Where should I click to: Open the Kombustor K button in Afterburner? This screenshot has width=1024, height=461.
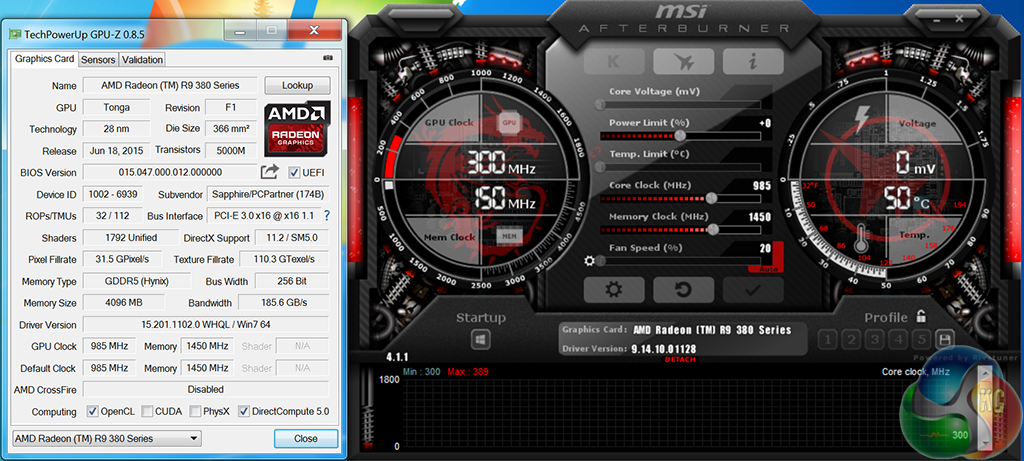[614, 62]
